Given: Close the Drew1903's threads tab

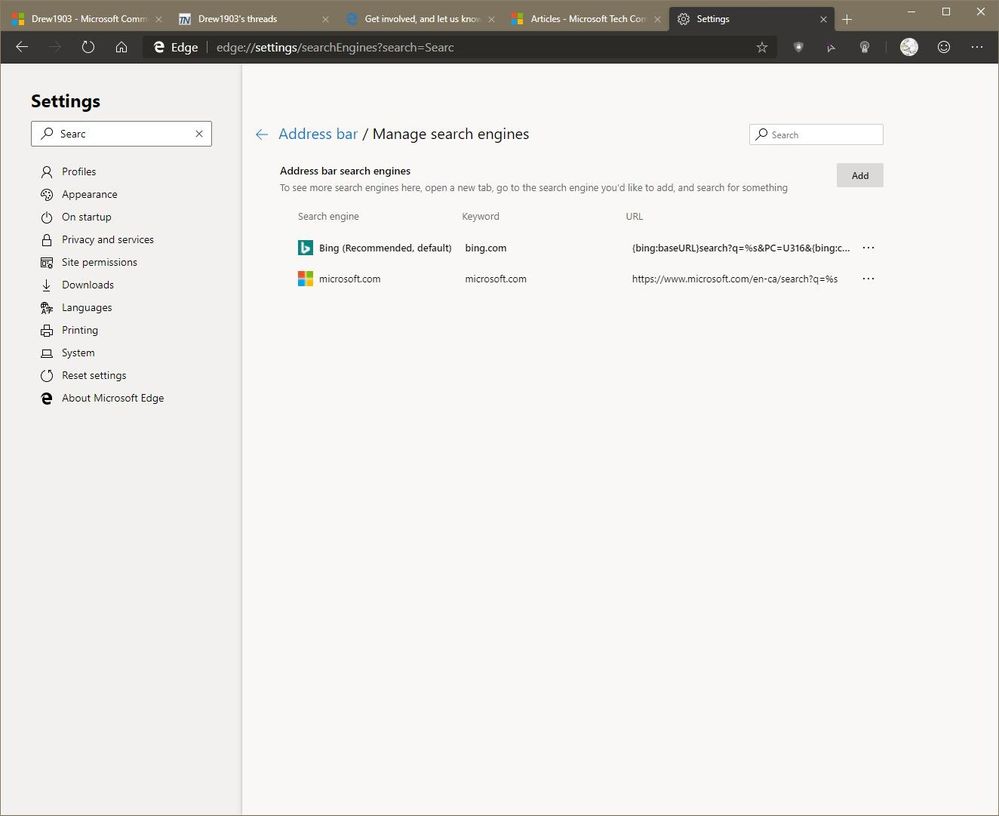Looking at the screenshot, I should [325, 19].
